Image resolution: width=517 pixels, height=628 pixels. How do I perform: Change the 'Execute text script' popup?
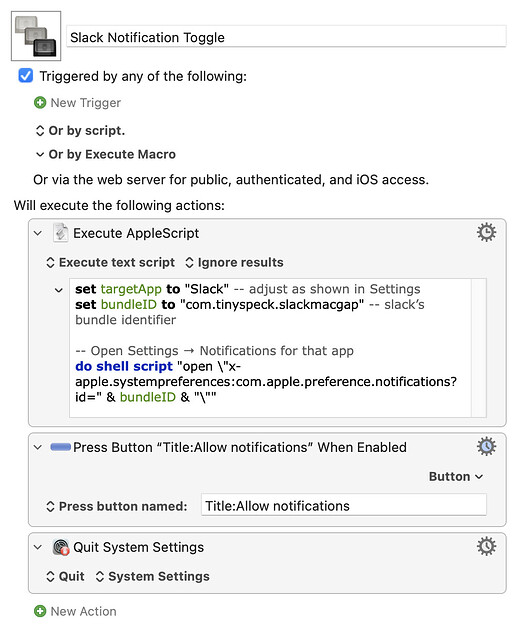pos(111,262)
